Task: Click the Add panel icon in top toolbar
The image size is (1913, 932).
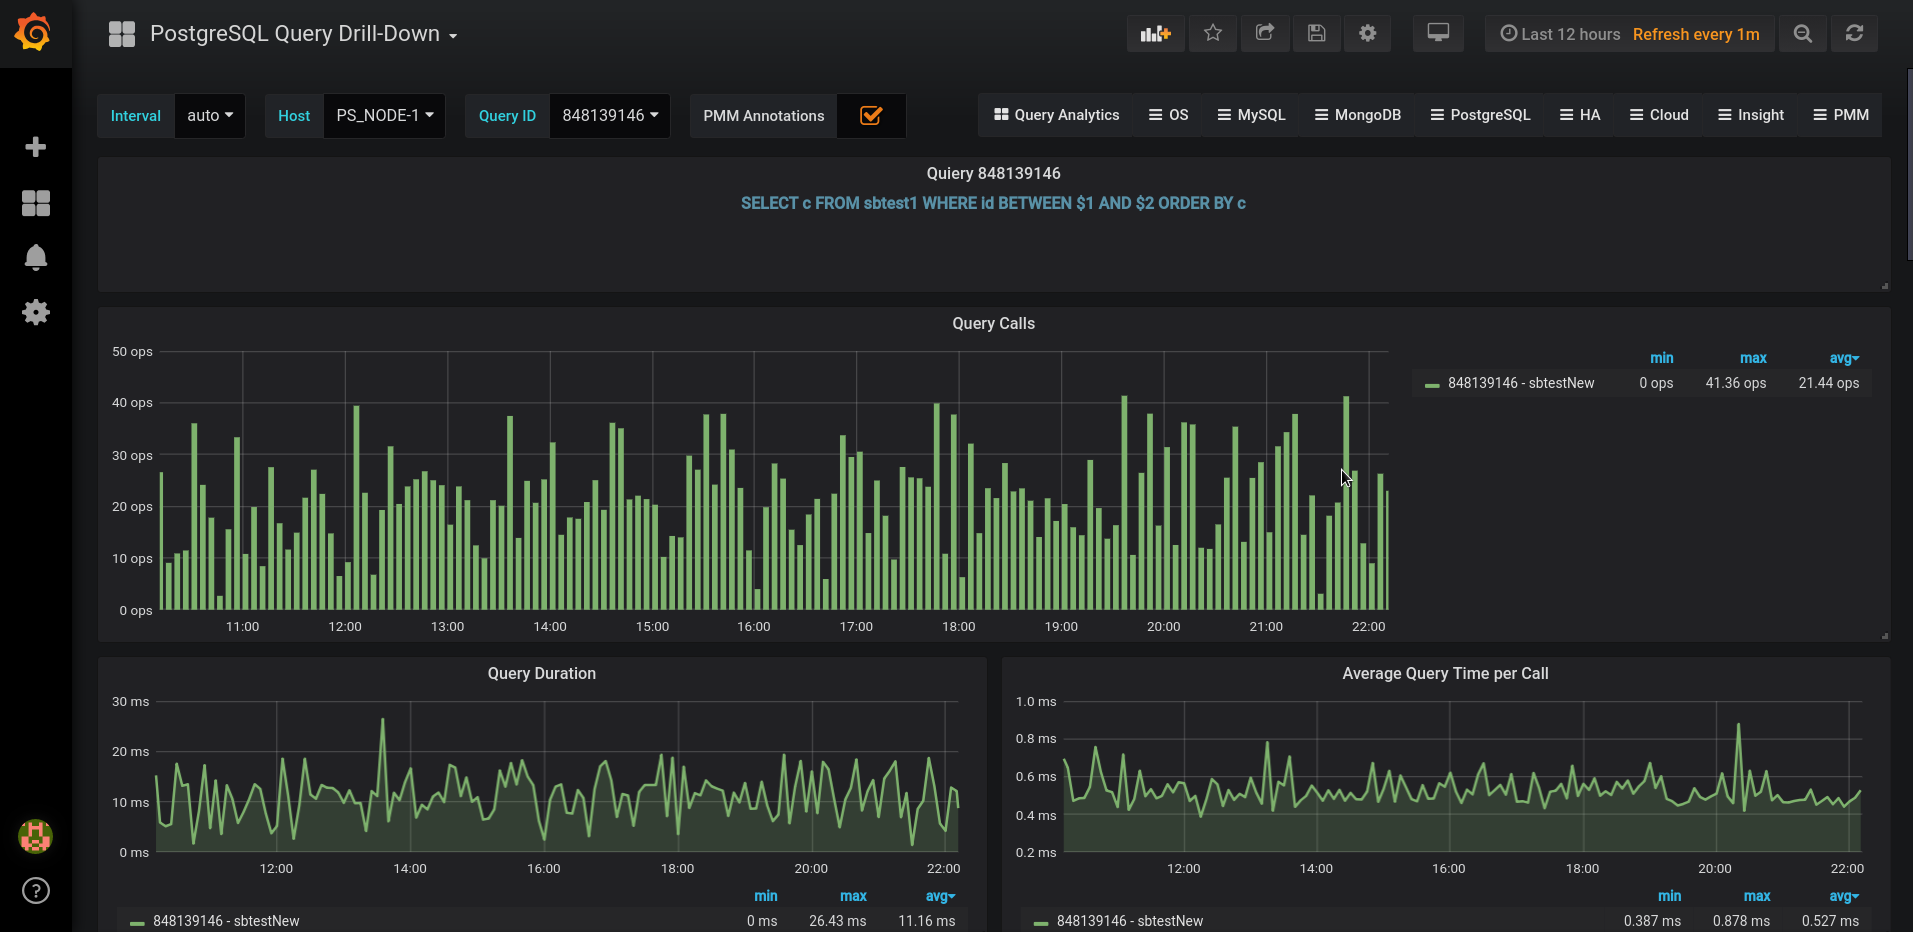Action: click(1155, 34)
